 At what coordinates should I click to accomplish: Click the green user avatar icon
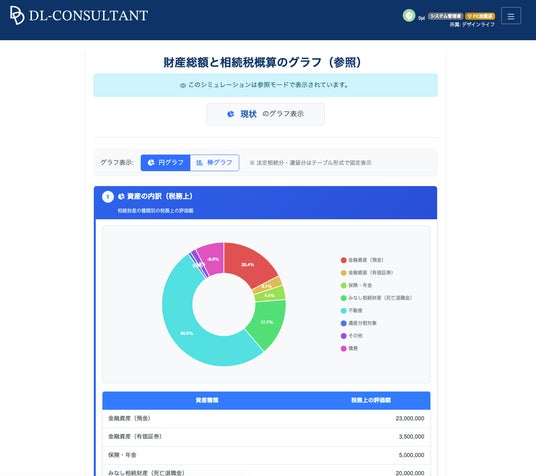pyautogui.click(x=408, y=15)
